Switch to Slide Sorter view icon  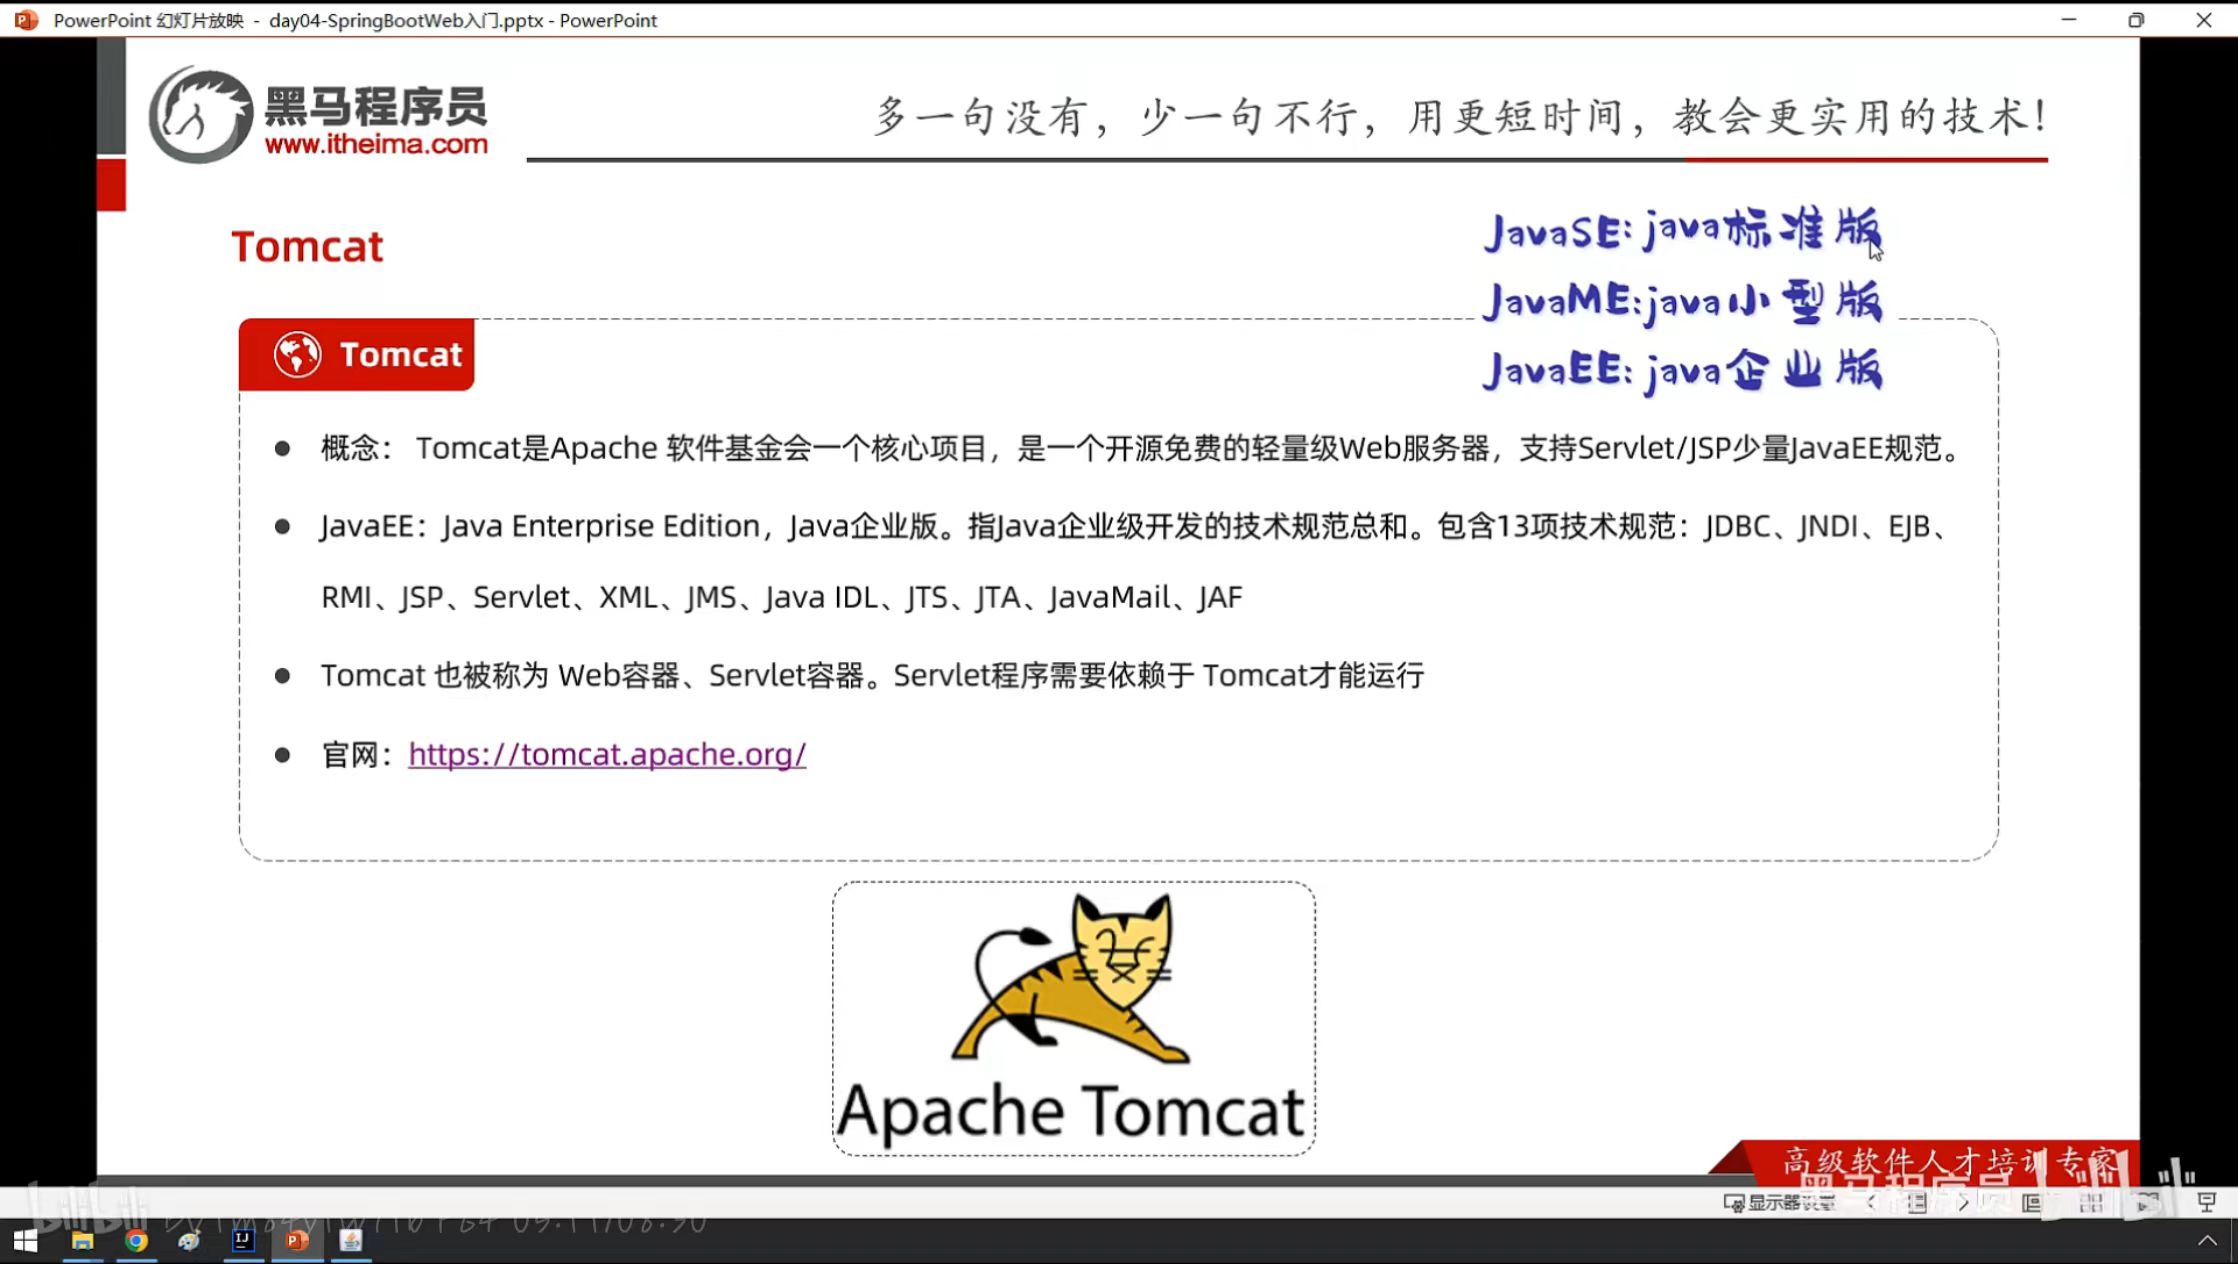2091,1202
